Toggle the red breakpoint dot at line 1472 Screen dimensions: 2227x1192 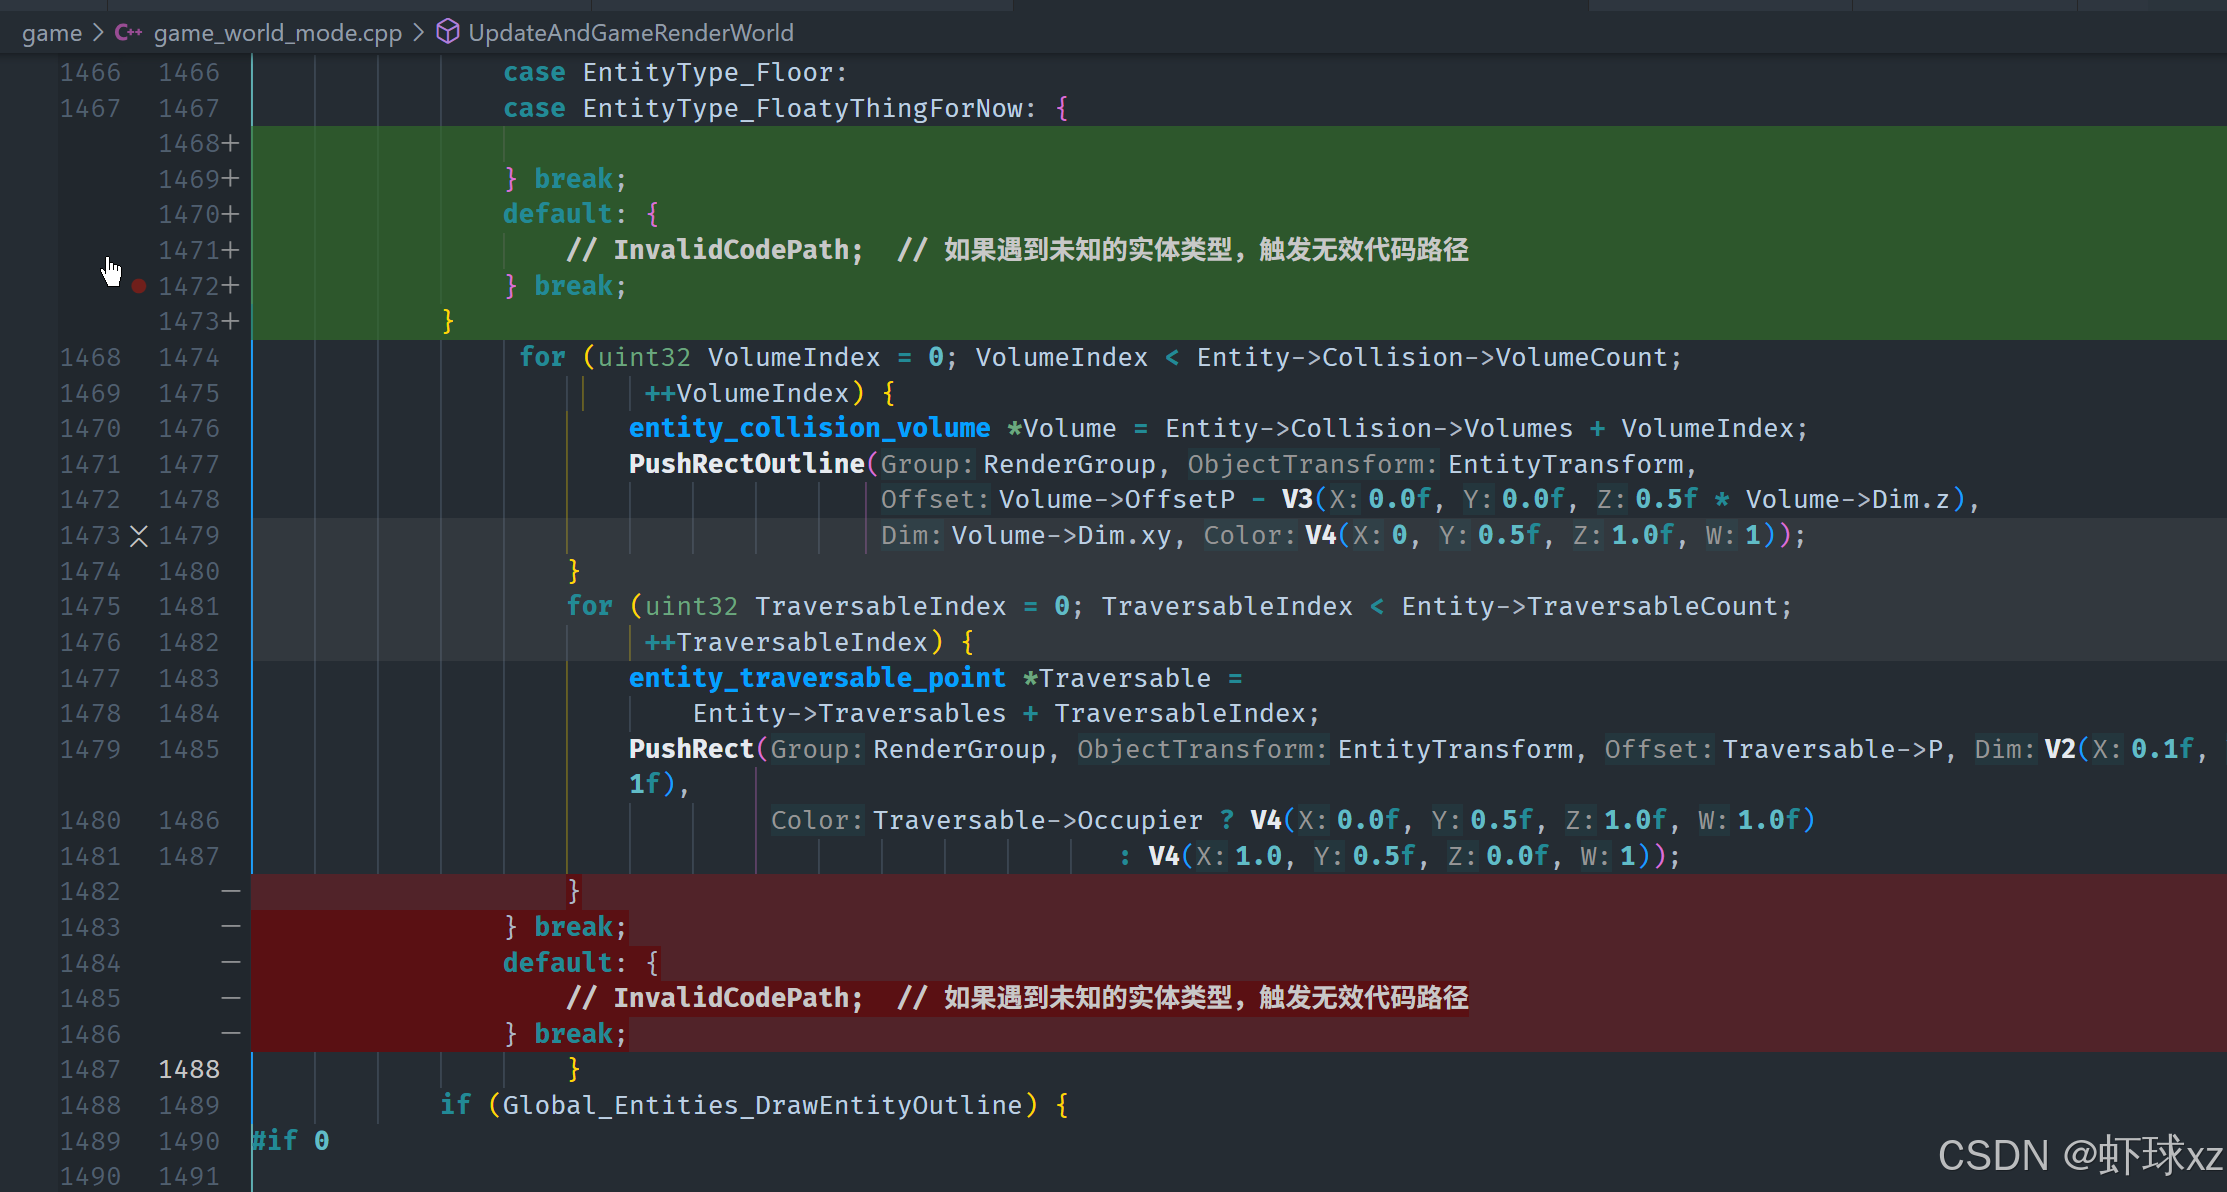139,286
